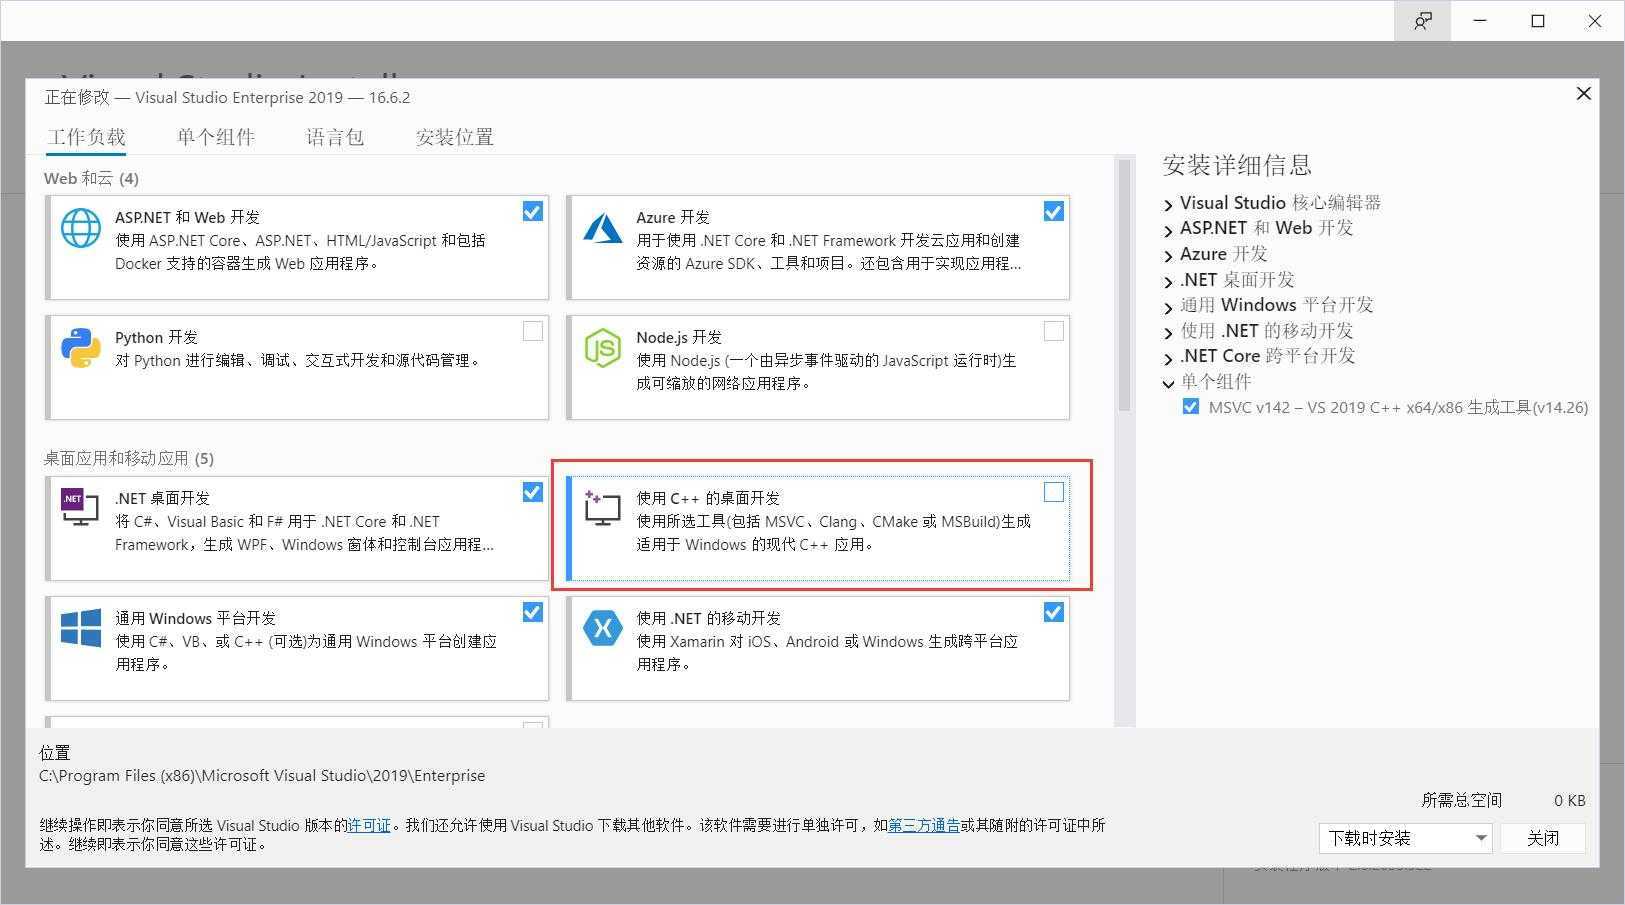1625x905 pixels.
Task: Expand .NET Core 跨平台开发 details
Action: point(1168,358)
